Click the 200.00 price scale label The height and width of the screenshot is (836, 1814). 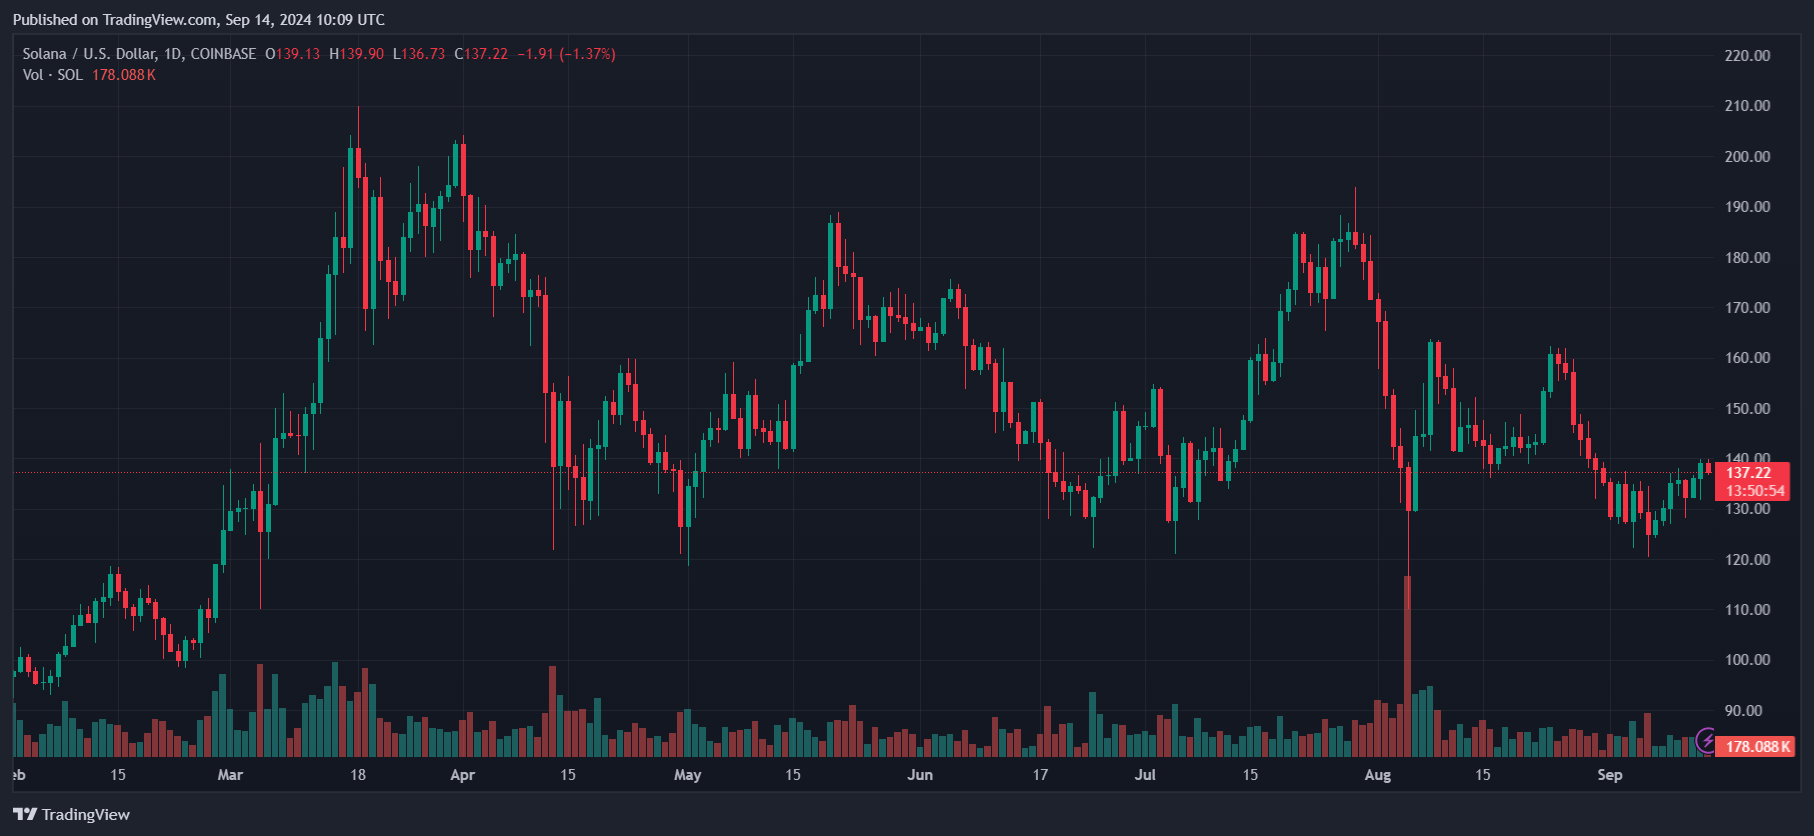[x=1747, y=157]
